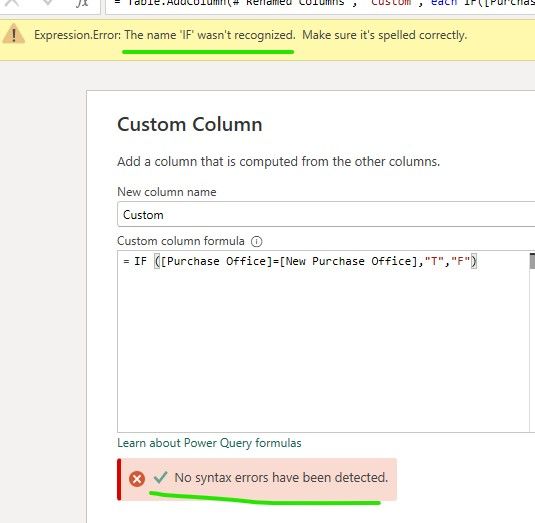
Task: Click the confirm checkmark in formula bar
Action: [x=47, y=3]
